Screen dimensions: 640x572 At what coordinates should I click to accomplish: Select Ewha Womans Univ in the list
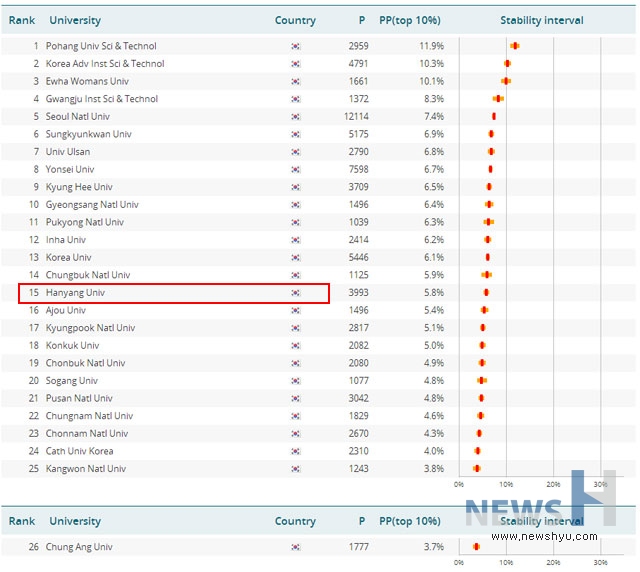[87, 82]
